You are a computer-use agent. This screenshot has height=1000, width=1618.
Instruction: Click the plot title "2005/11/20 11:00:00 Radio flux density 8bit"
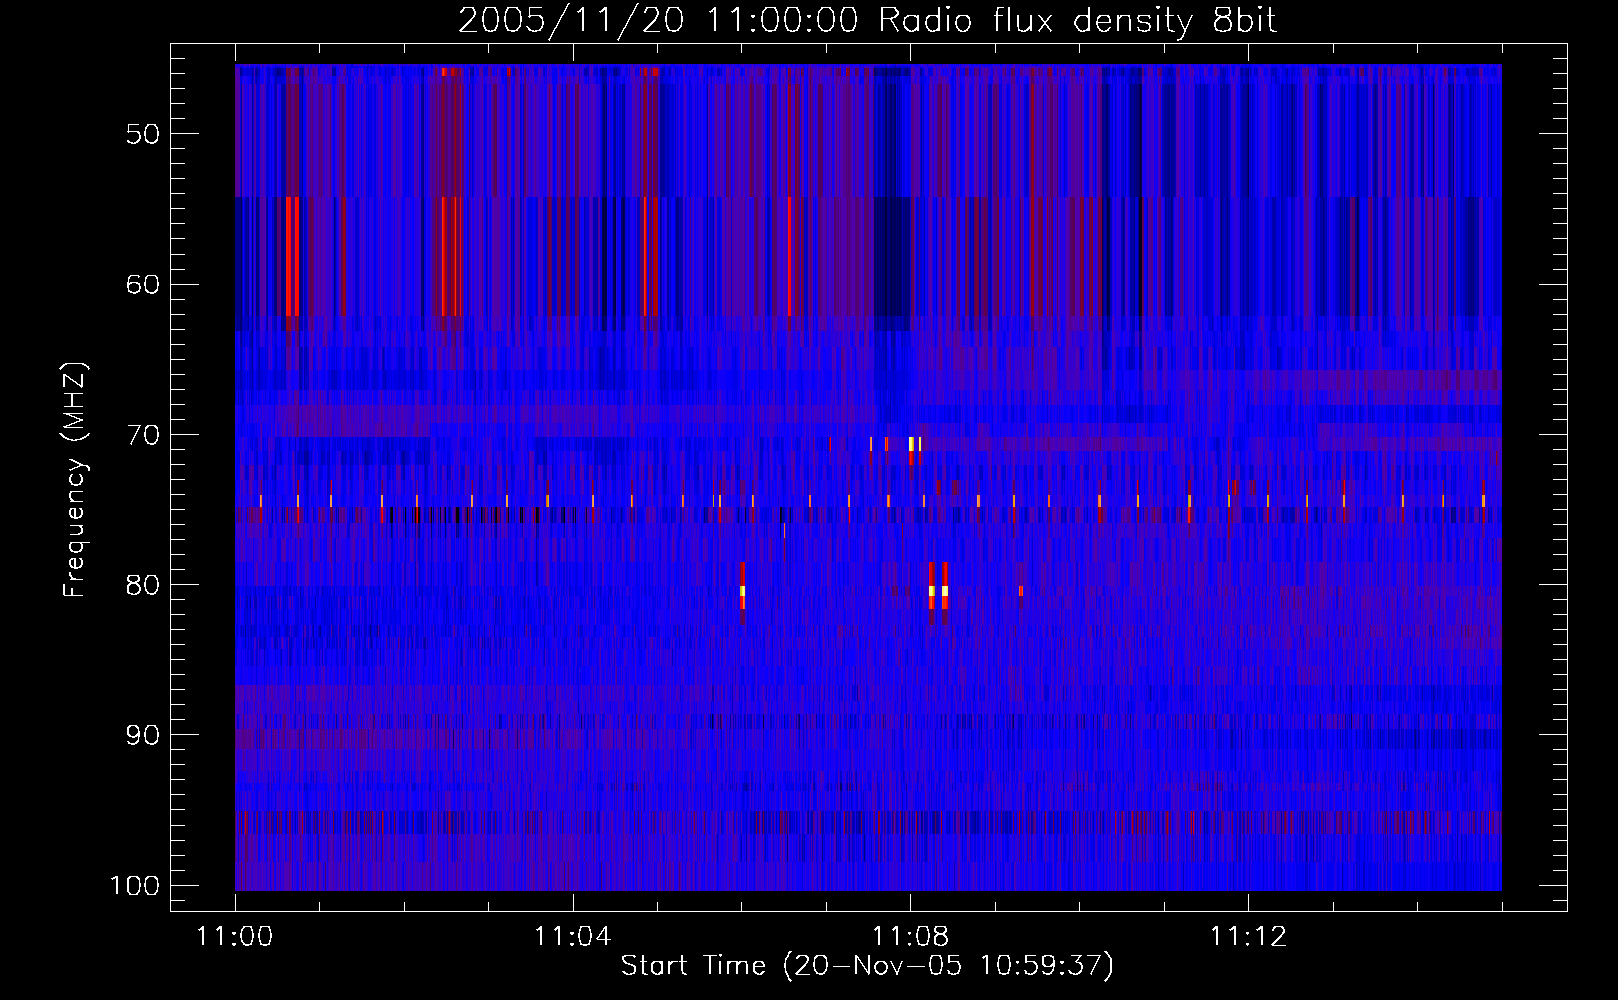[x=867, y=21]
